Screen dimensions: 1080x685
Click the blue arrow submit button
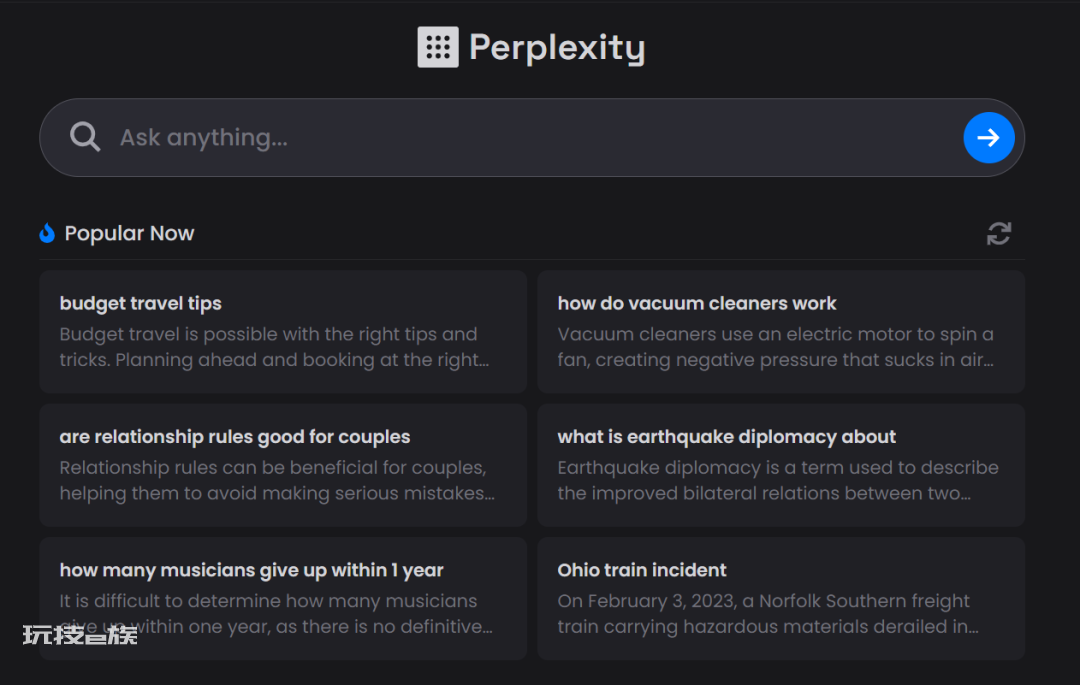pyautogui.click(x=988, y=138)
